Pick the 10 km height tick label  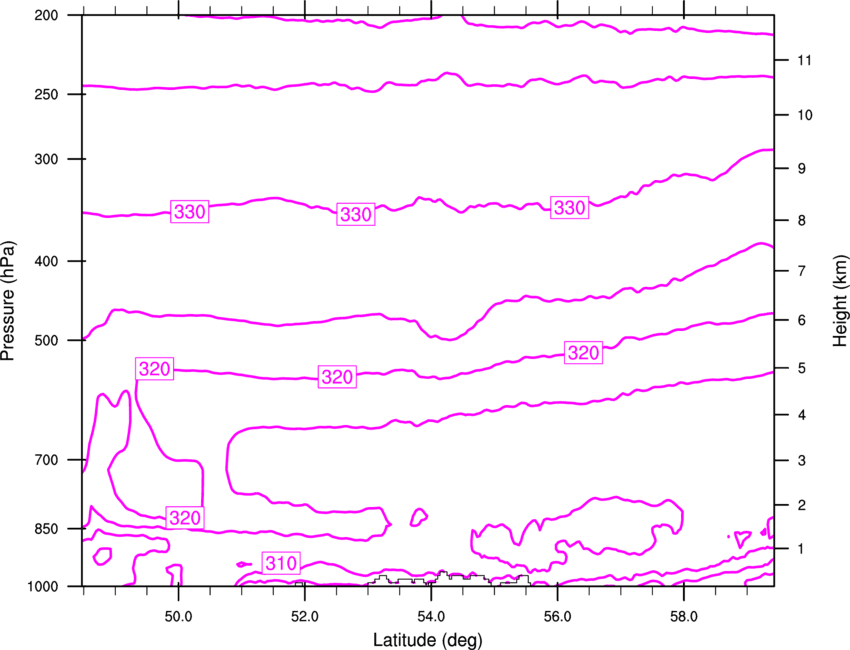pos(804,115)
